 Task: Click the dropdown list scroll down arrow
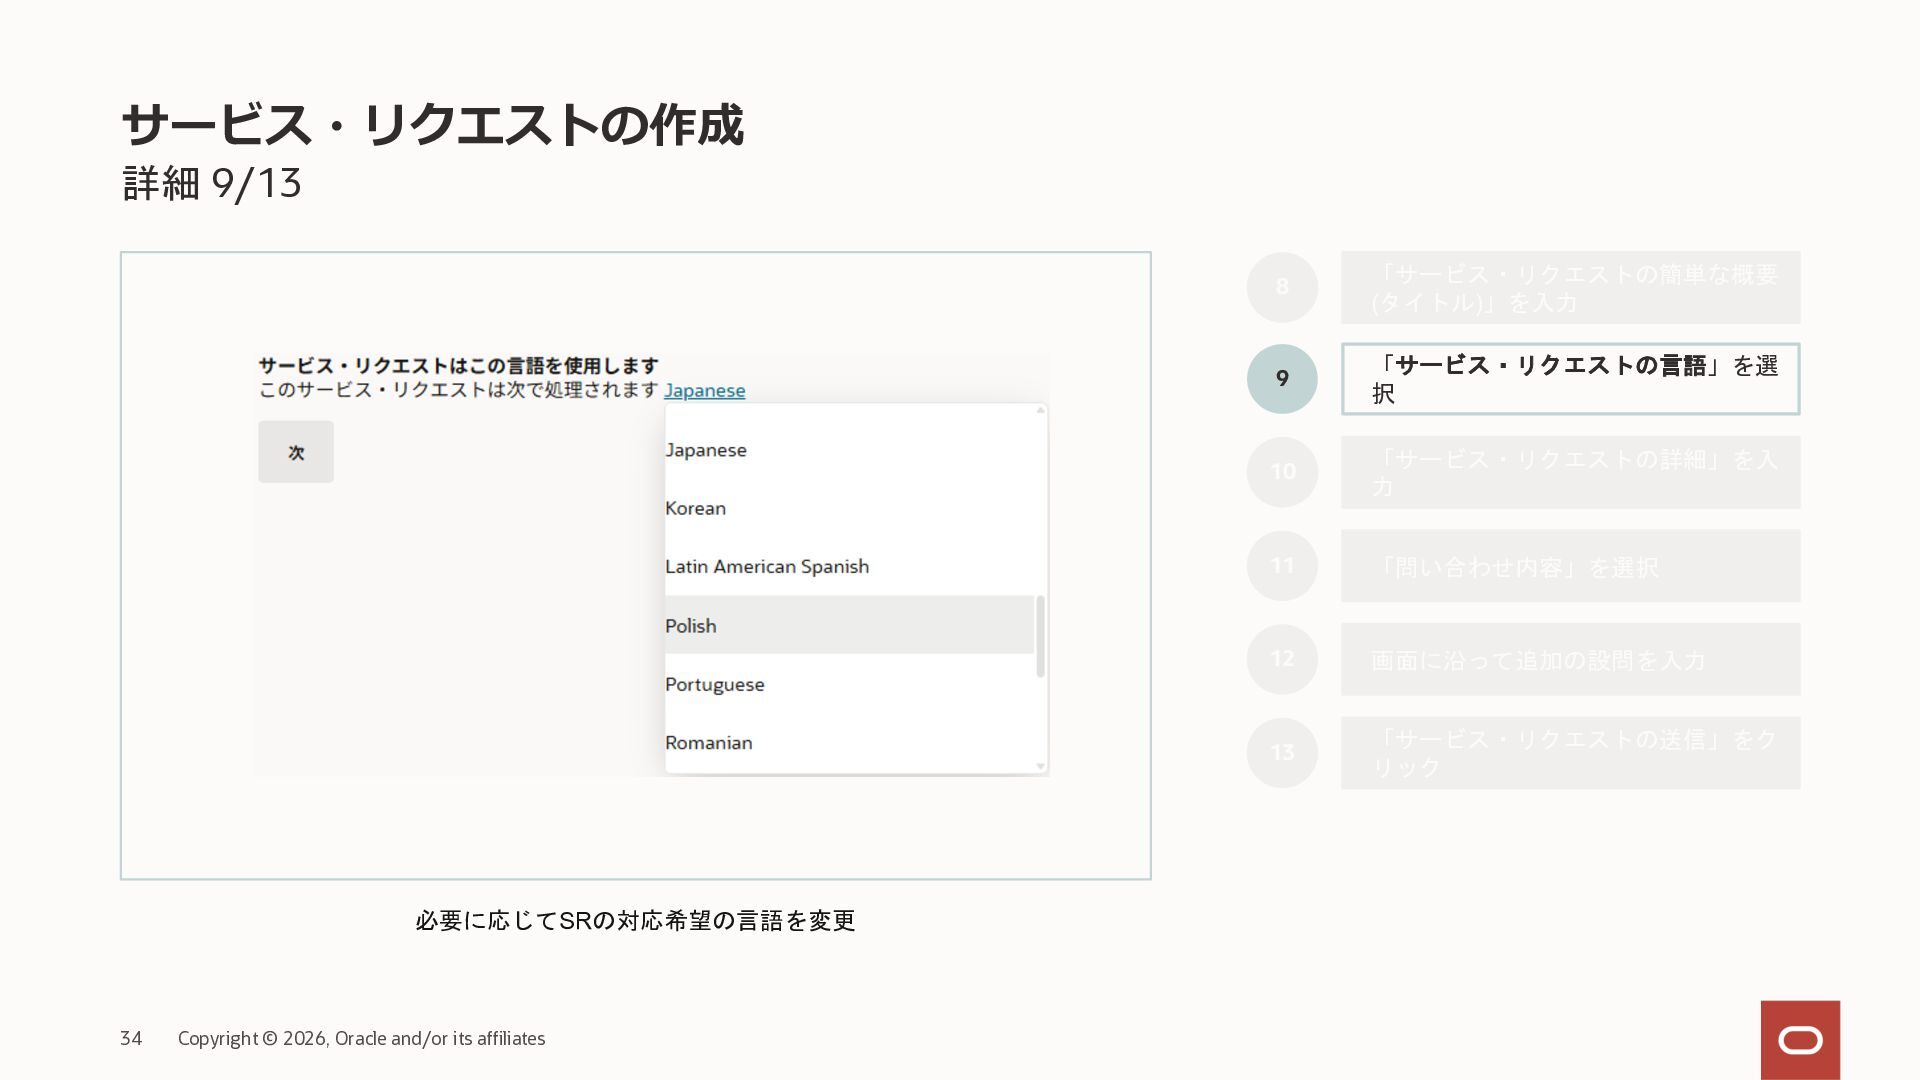[x=1040, y=766]
